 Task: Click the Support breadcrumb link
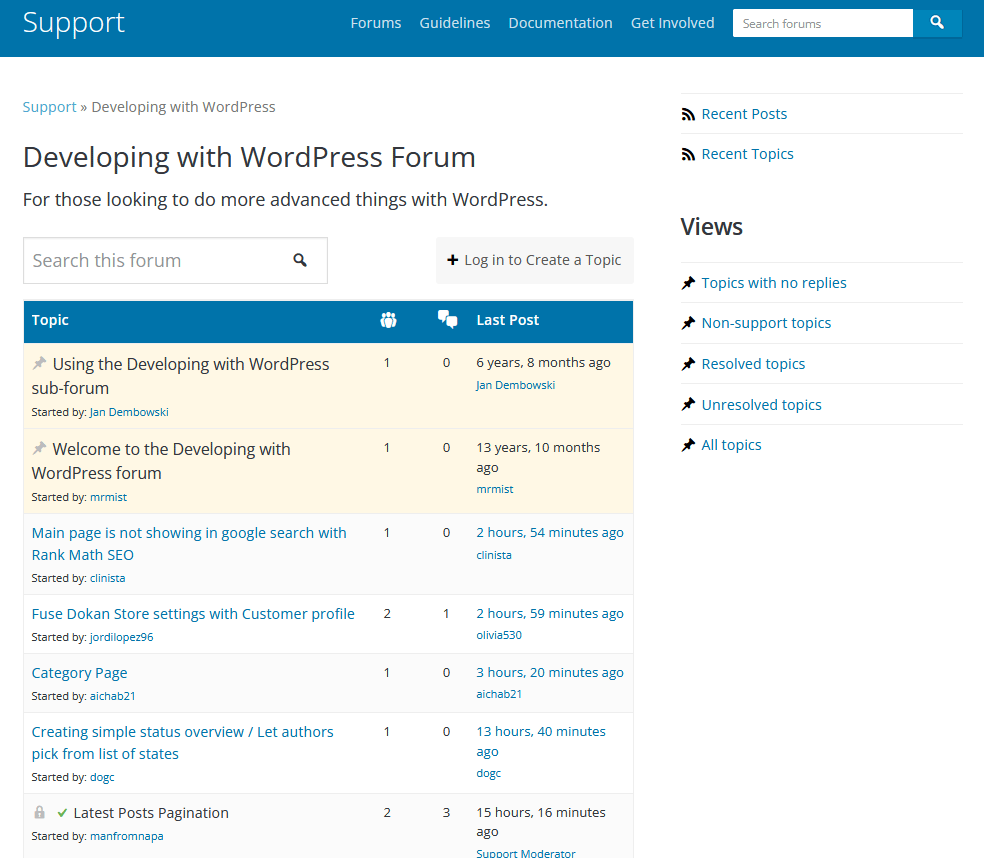(x=50, y=107)
